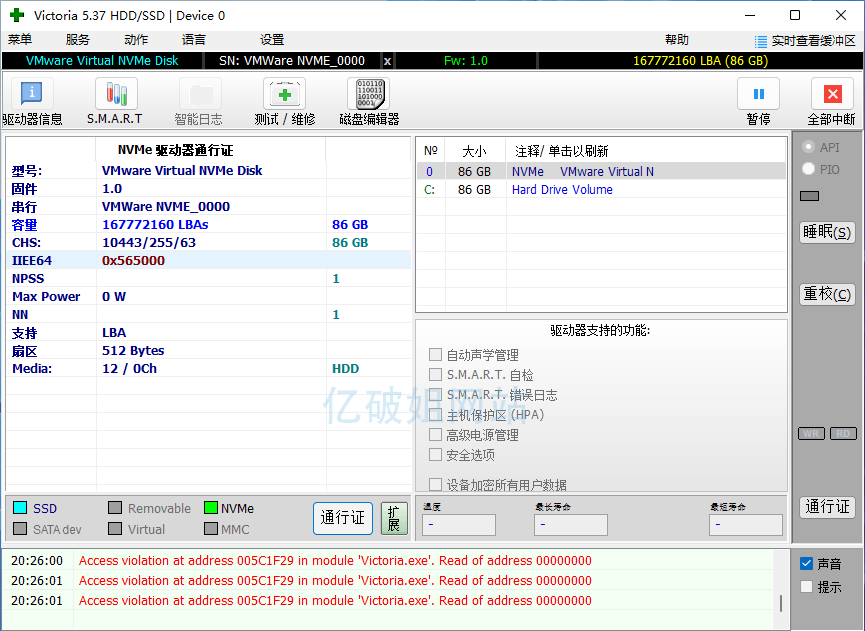This screenshot has width=865, height=631.
Task: Click the 扩展 expand button
Action: click(394, 518)
